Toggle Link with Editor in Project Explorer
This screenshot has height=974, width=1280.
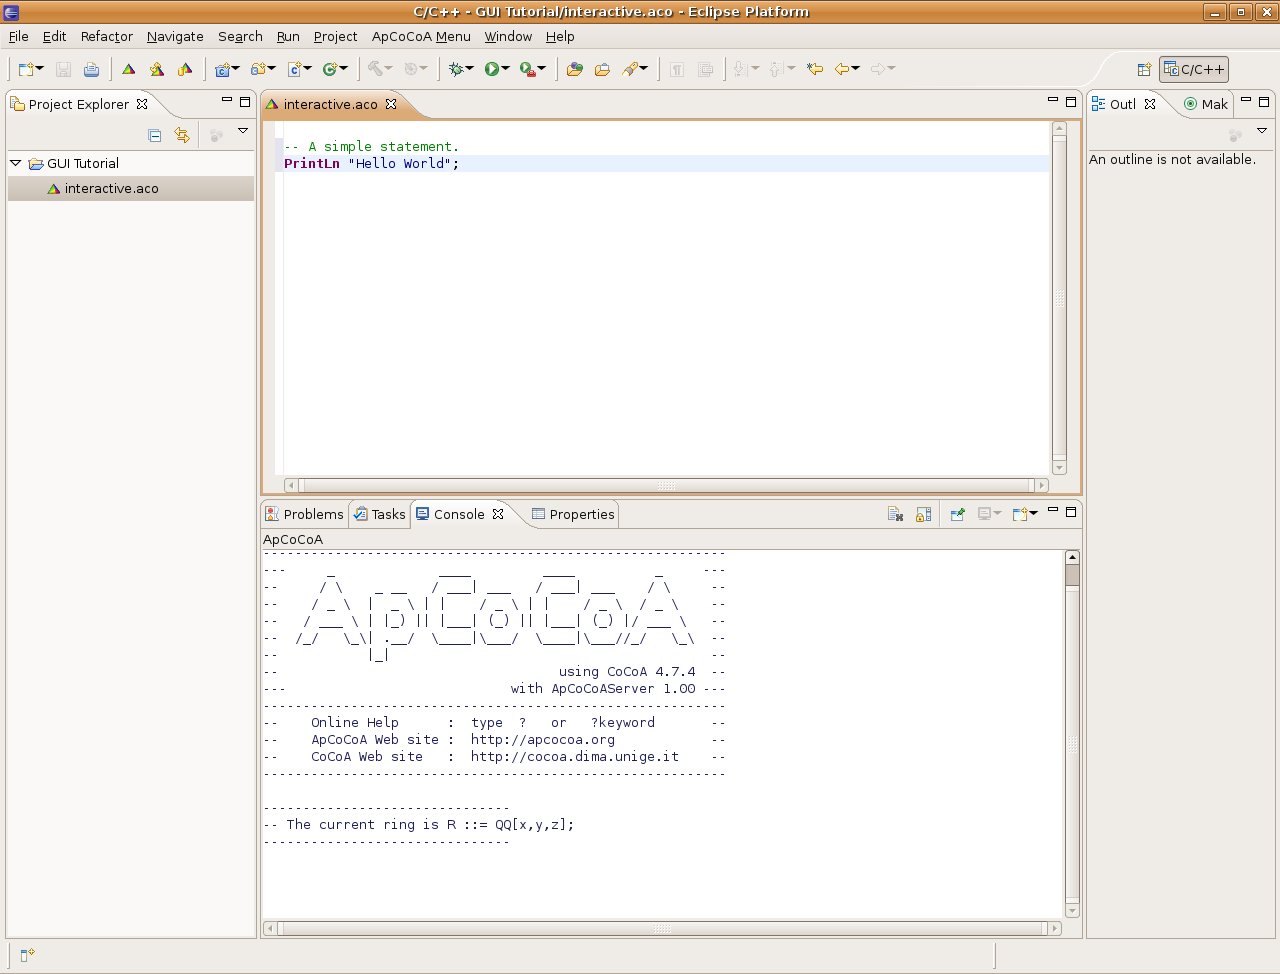[182, 135]
